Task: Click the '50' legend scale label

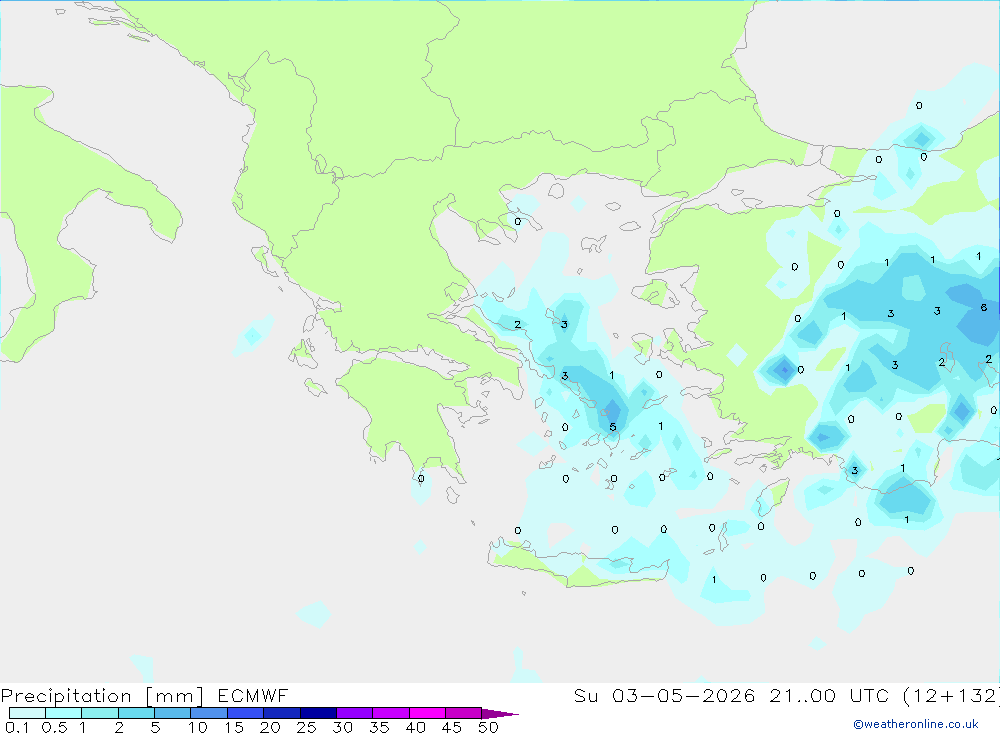Action: 488,727
